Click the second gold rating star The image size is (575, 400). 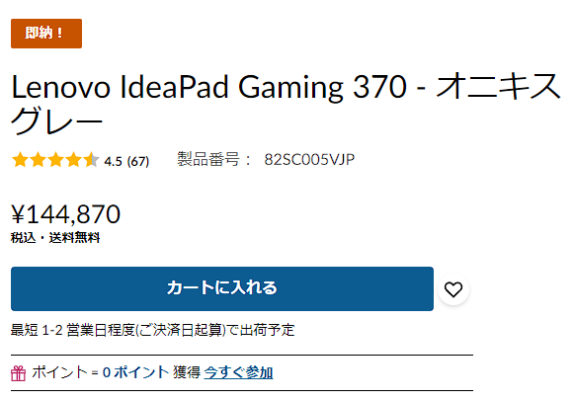point(38,160)
